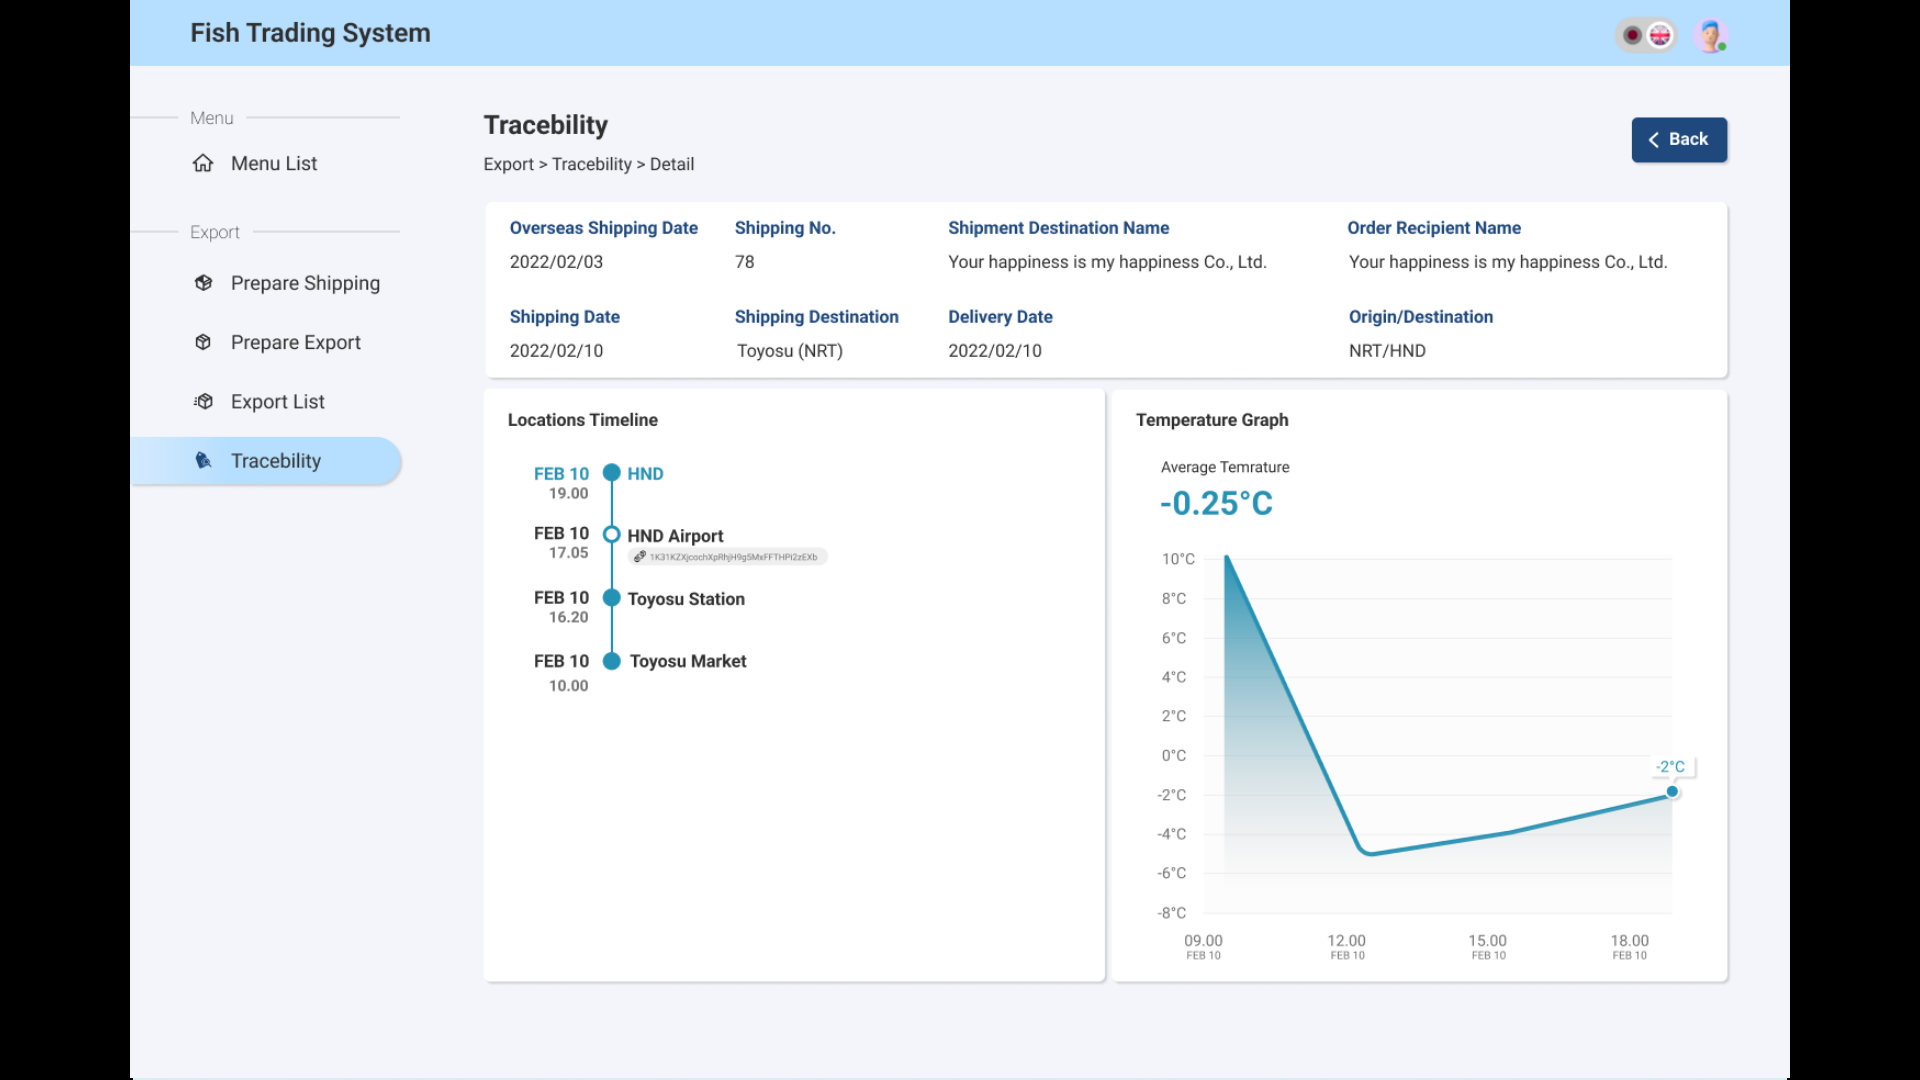Click the Back button
1920x1080 pixels.
(1679, 140)
